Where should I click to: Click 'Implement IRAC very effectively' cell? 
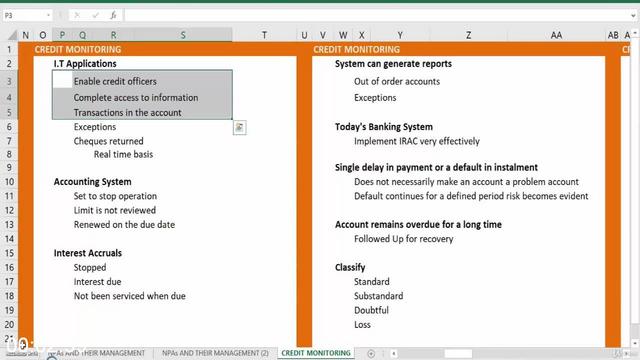[417, 141]
